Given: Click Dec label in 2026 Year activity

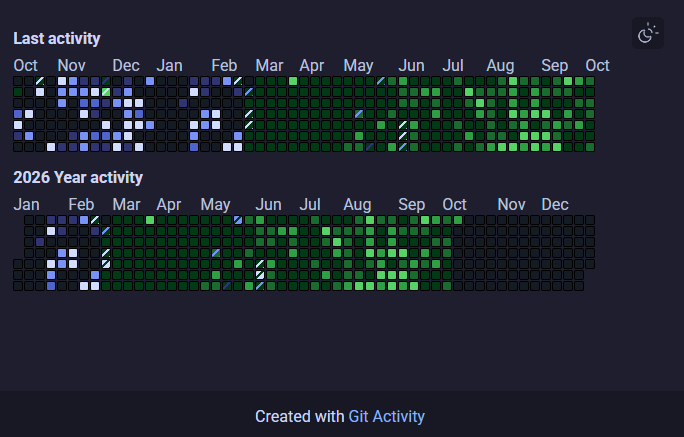Looking at the screenshot, I should 555,205.
